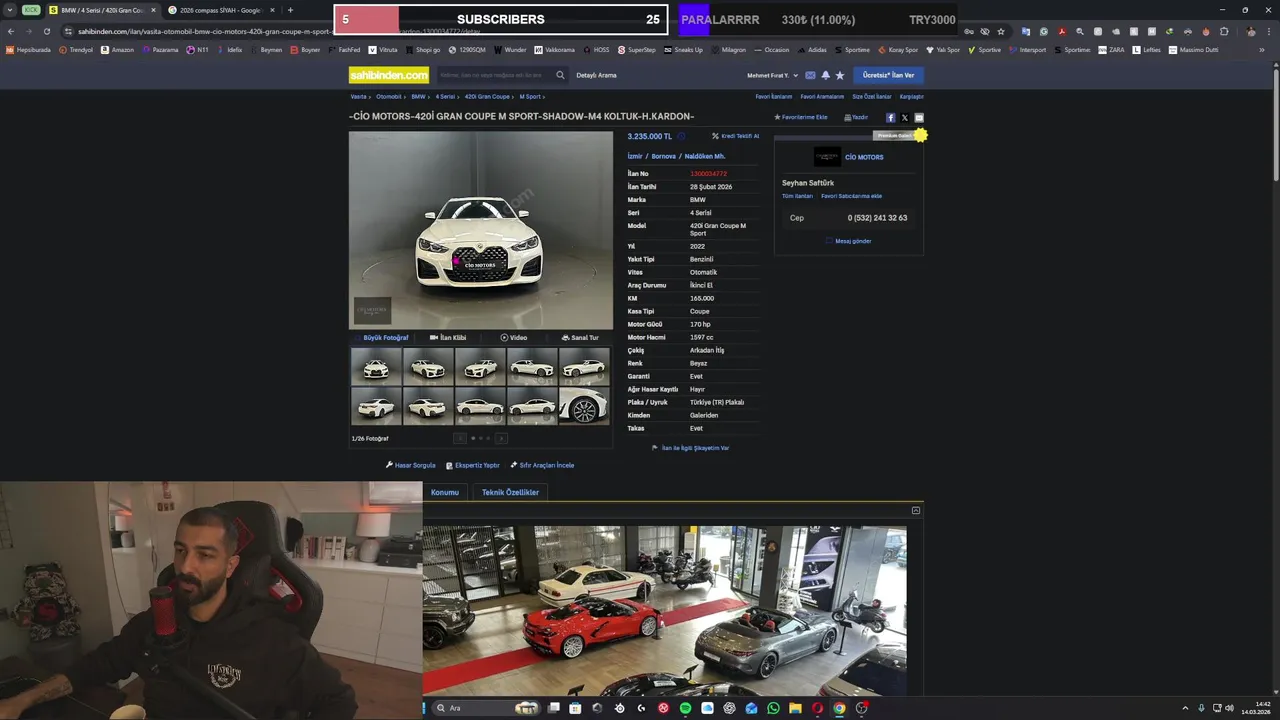Click the search magnifier icon in site header
1280x720 pixels.
(560, 75)
